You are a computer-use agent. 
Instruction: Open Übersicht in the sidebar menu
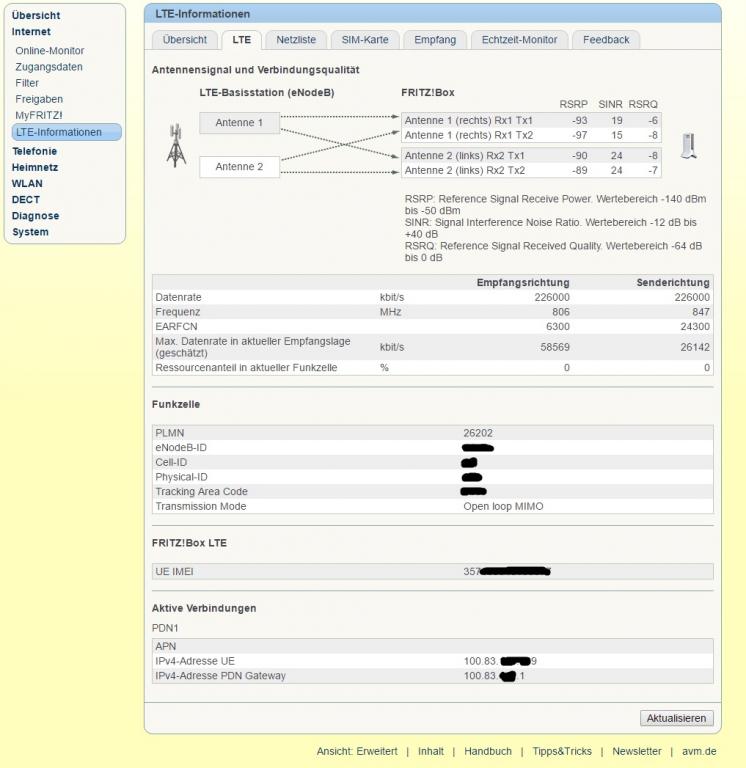coord(36,15)
